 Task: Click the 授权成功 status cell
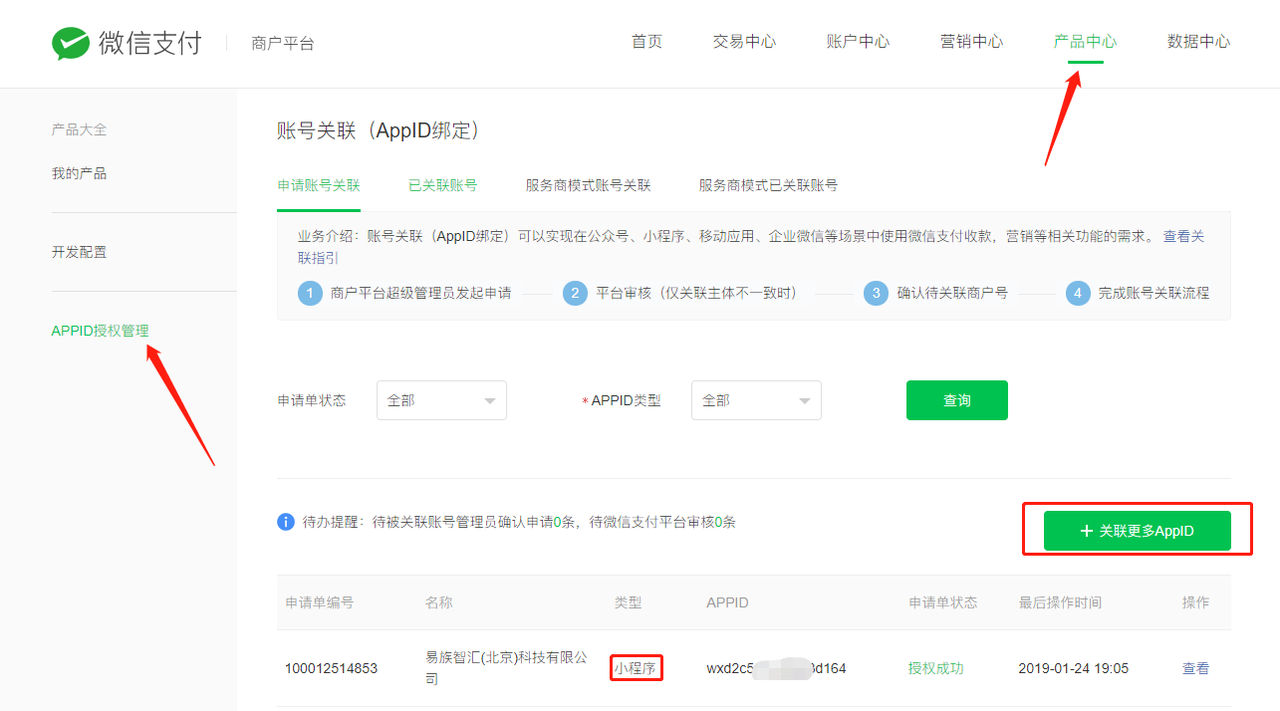coord(935,668)
